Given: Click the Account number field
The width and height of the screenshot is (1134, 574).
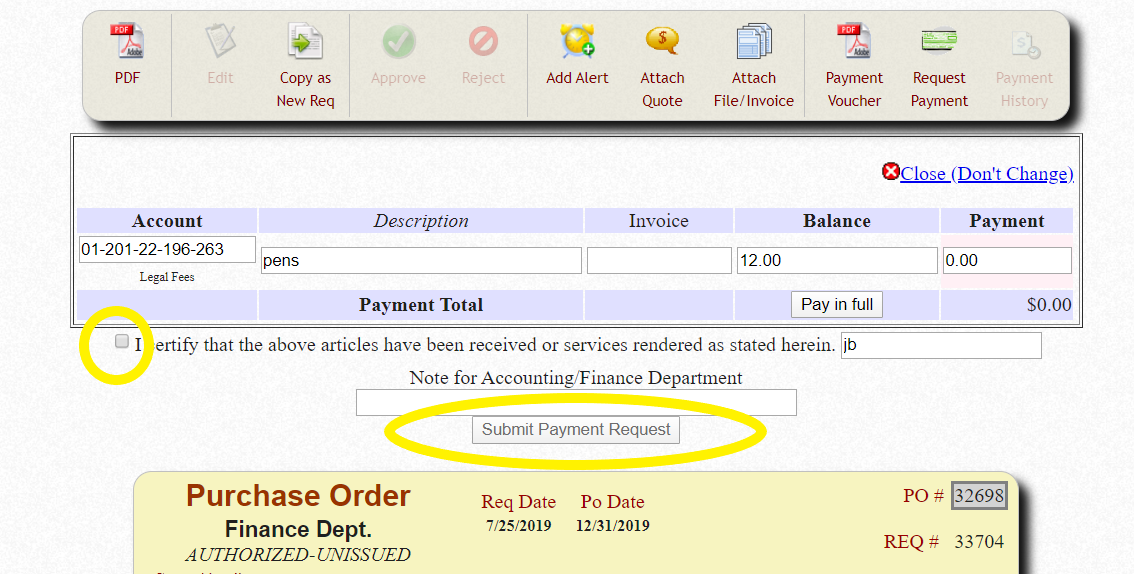Looking at the screenshot, I should coord(167,249).
